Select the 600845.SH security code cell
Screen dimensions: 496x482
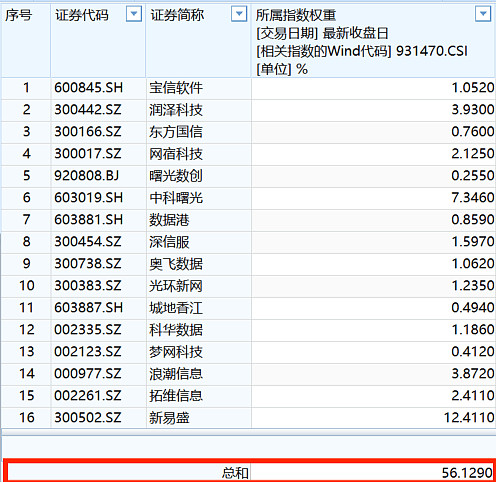(x=98, y=88)
